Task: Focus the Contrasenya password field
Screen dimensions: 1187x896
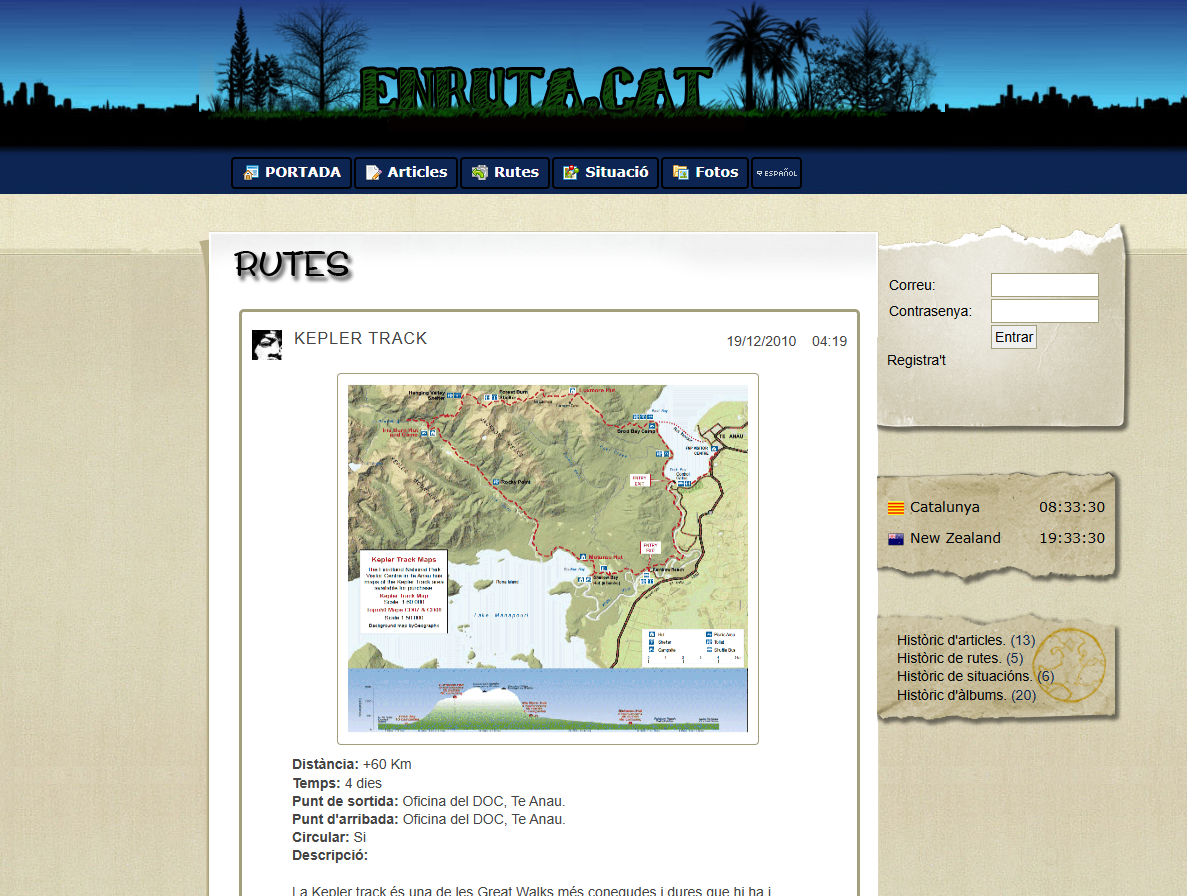Action: coord(1044,311)
